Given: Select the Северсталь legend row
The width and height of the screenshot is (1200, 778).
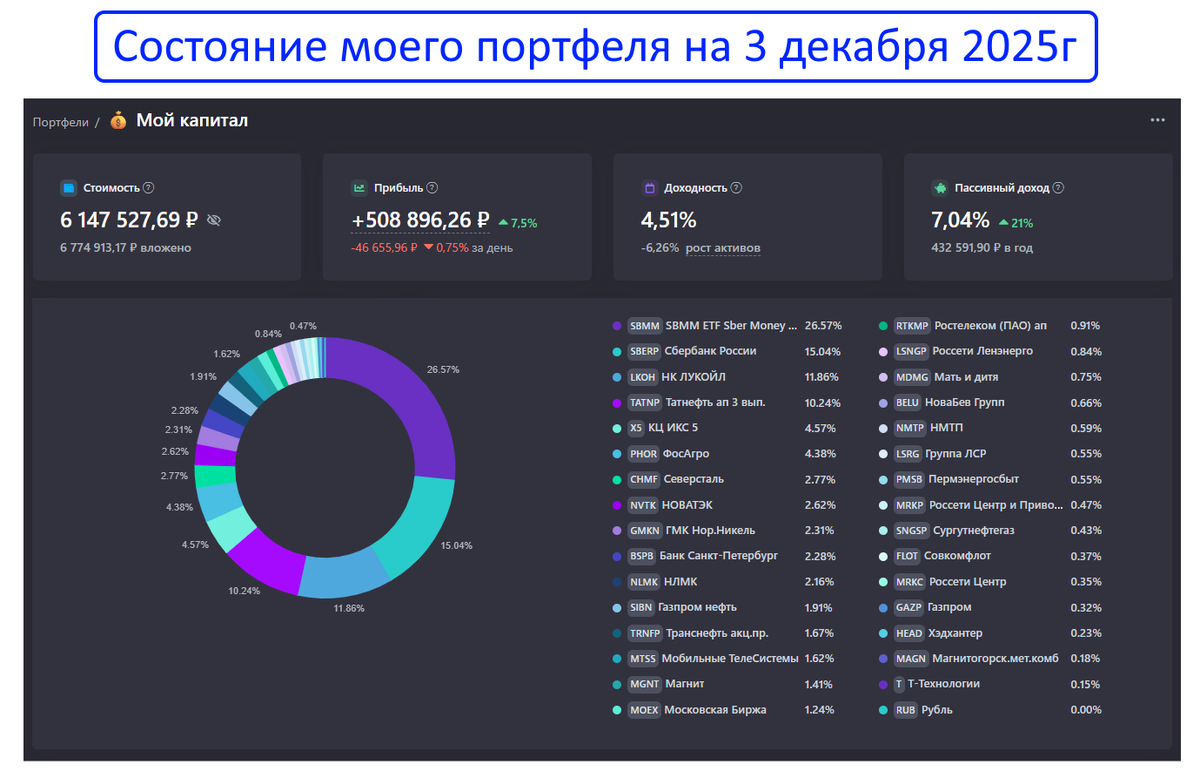Looking at the screenshot, I should point(727,480).
